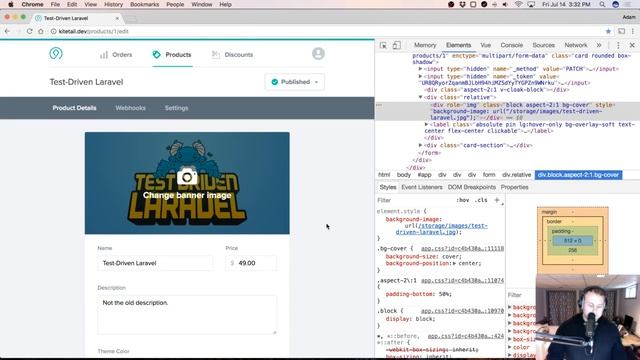Open the DevTools Console tab

tap(511, 45)
